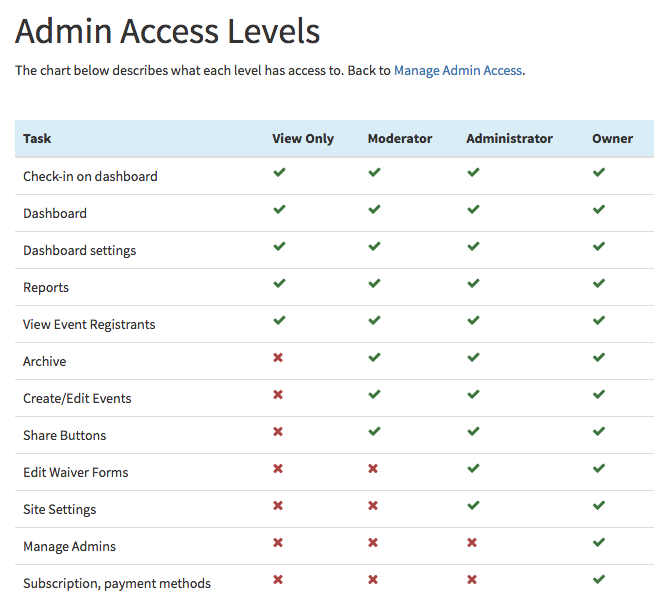Click the View Event Registrants task label
Viewport: 666px width, 611px height.
point(89,324)
